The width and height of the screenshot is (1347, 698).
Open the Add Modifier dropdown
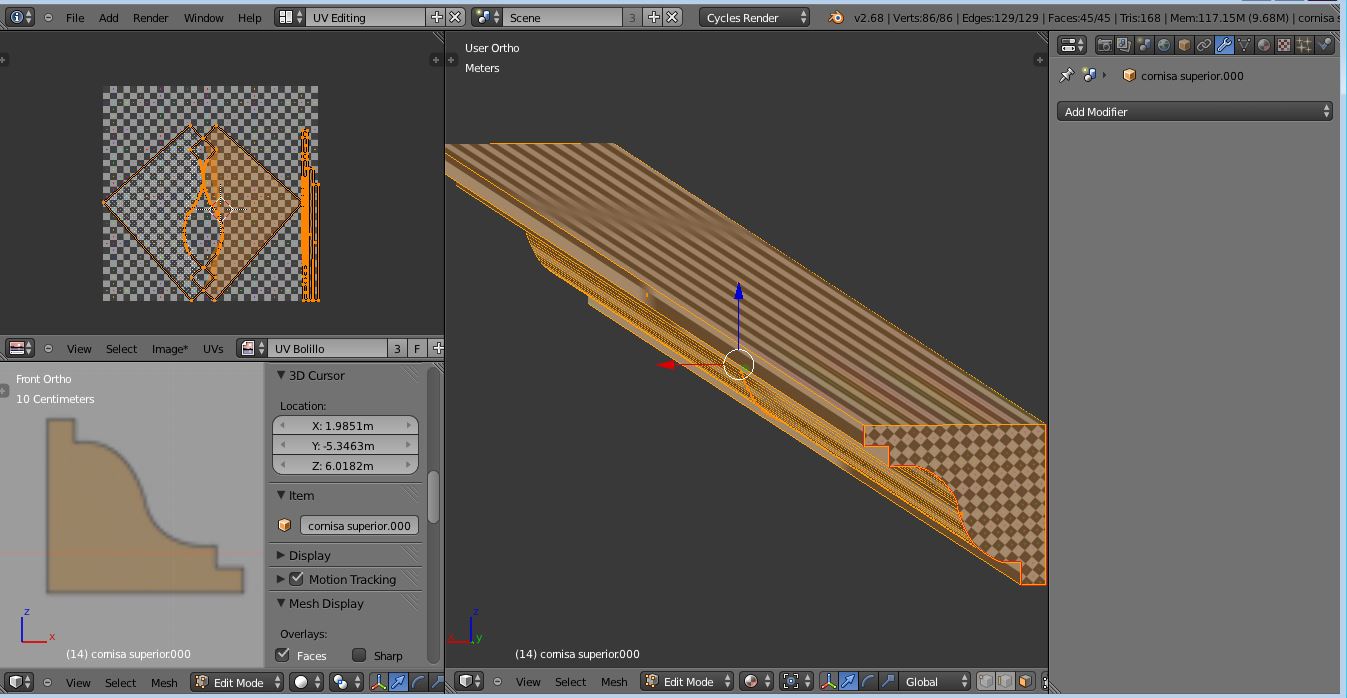pyautogui.click(x=1194, y=112)
